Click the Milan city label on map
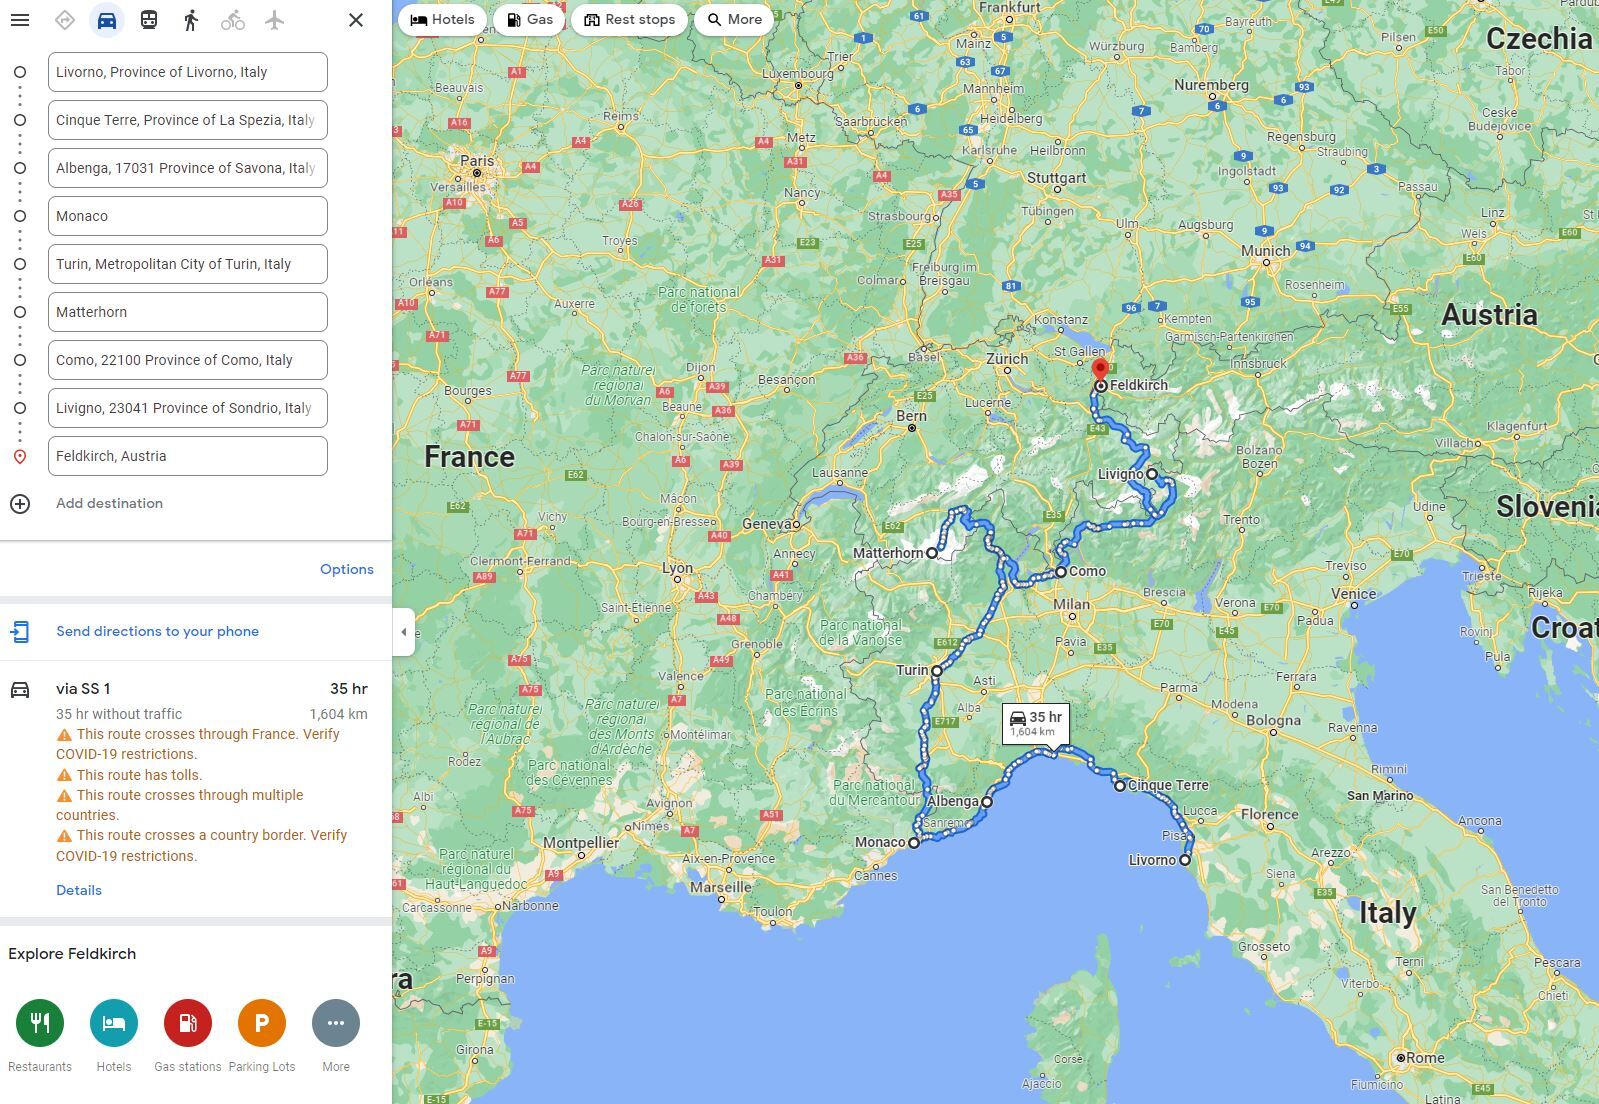This screenshot has height=1104, width=1599. [x=1071, y=604]
